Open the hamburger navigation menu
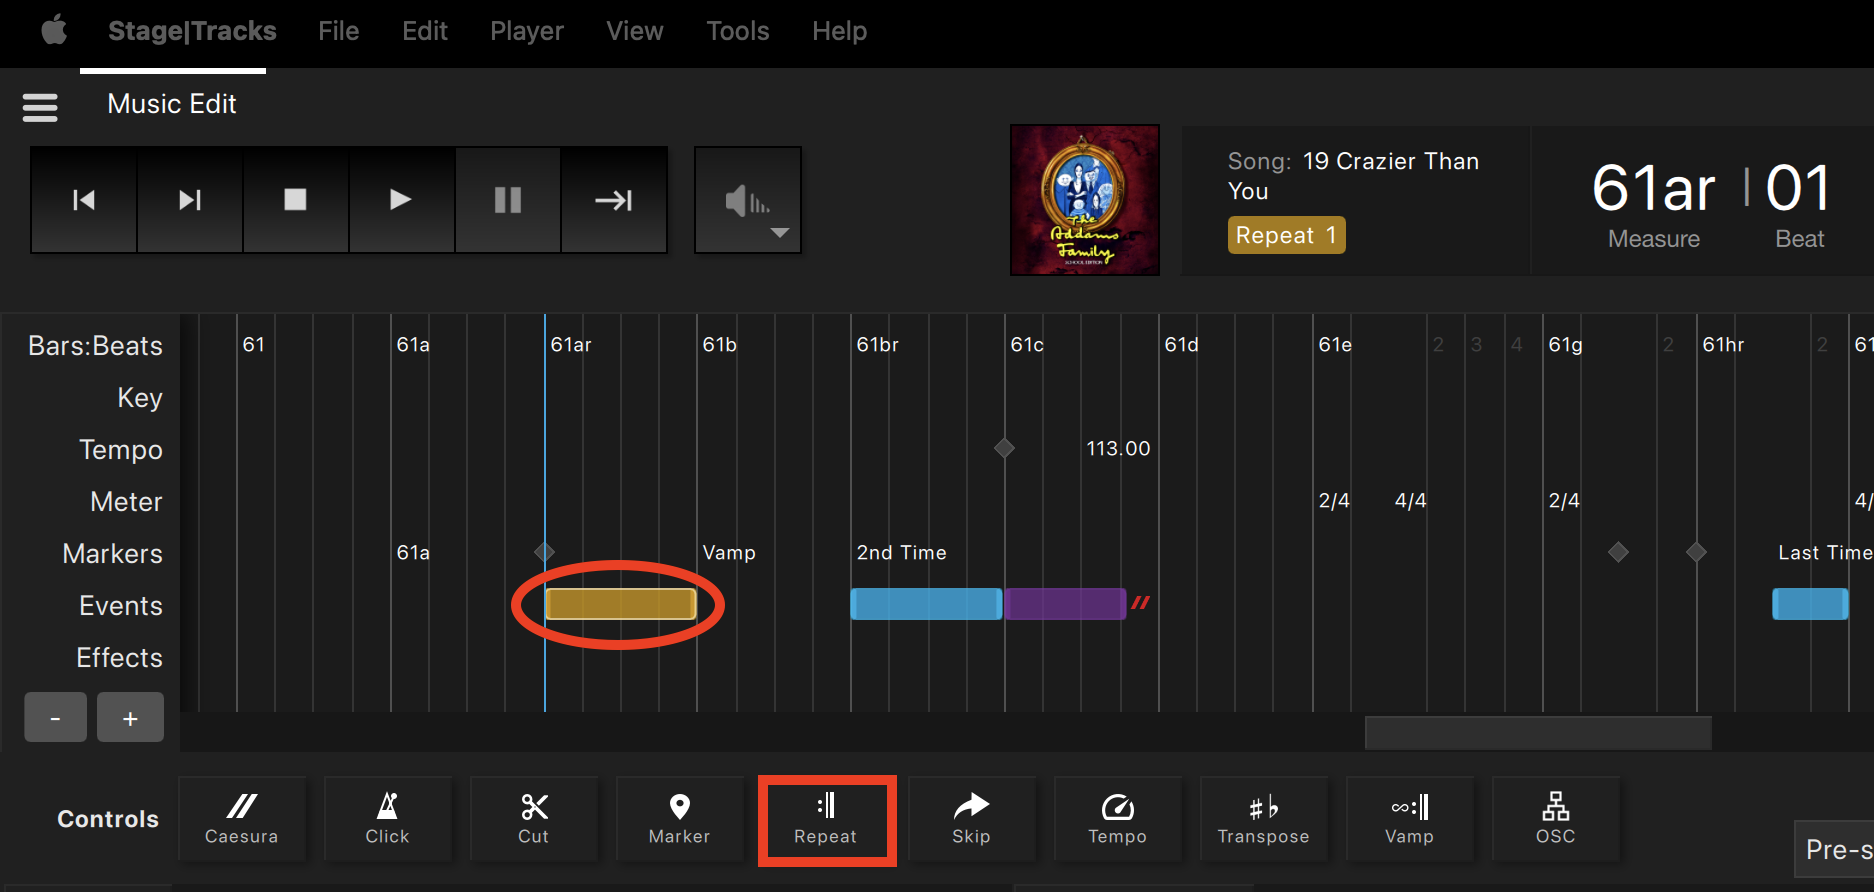The image size is (1874, 892). click(x=40, y=106)
